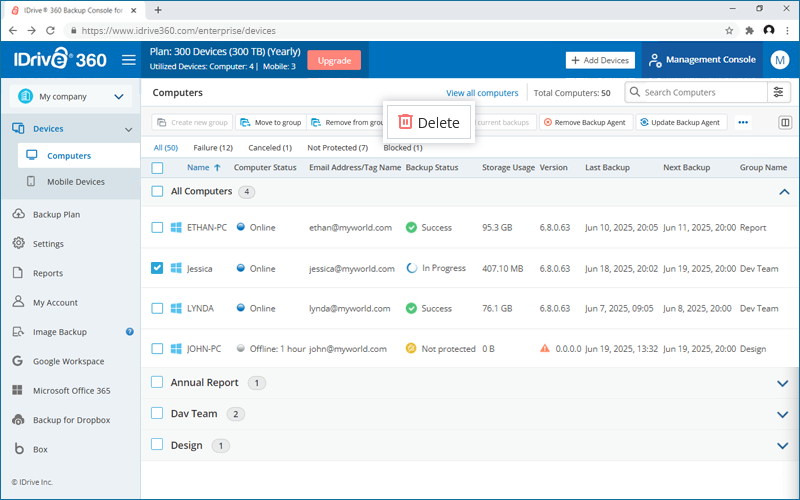Viewport: 800px width, 500px height.
Task: Click the Upgrade button
Action: [x=334, y=60]
